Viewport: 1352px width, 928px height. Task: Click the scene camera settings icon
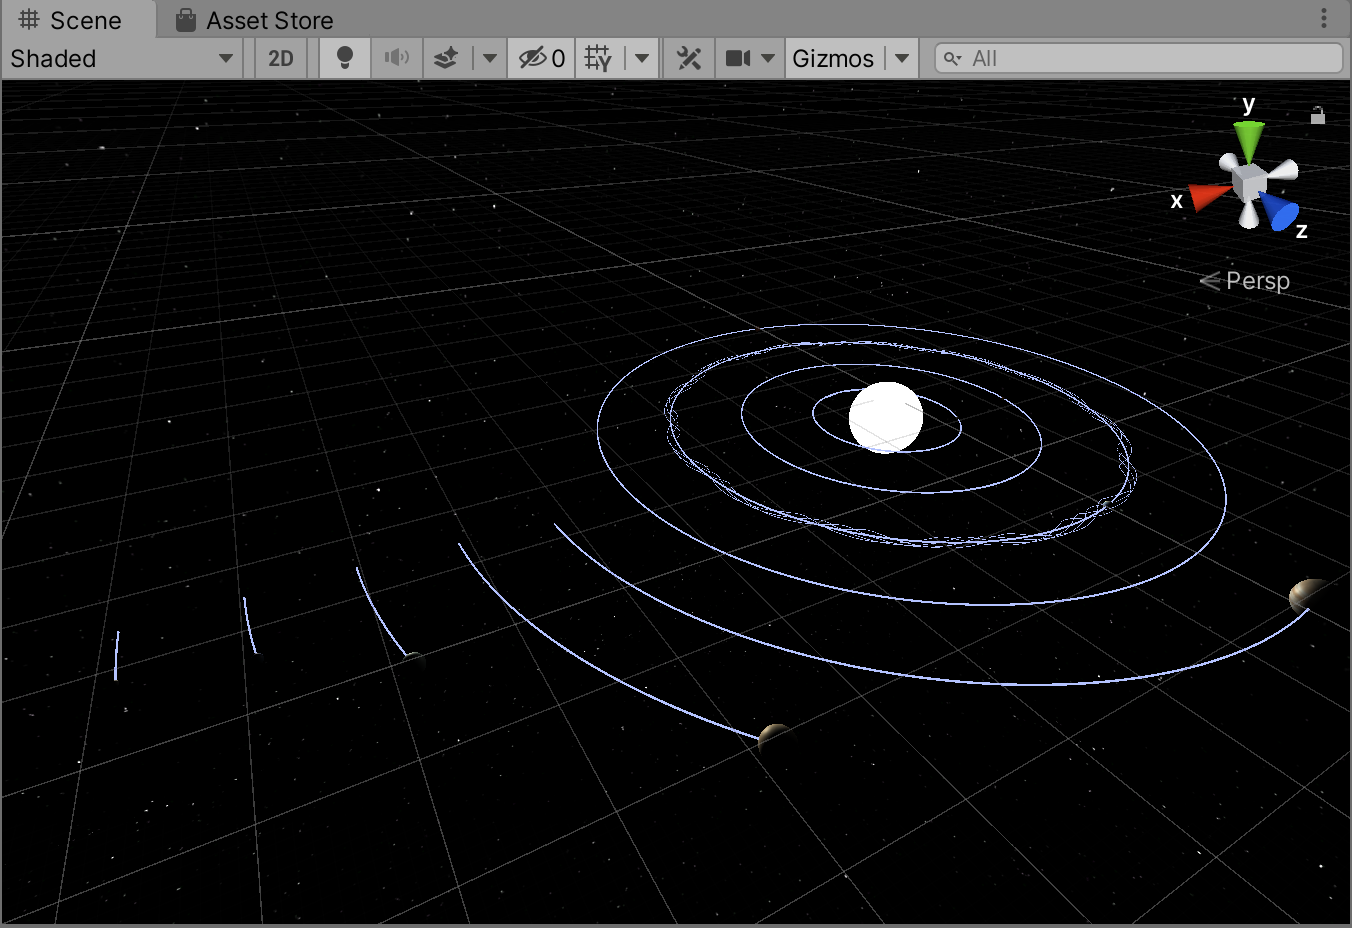(x=738, y=58)
